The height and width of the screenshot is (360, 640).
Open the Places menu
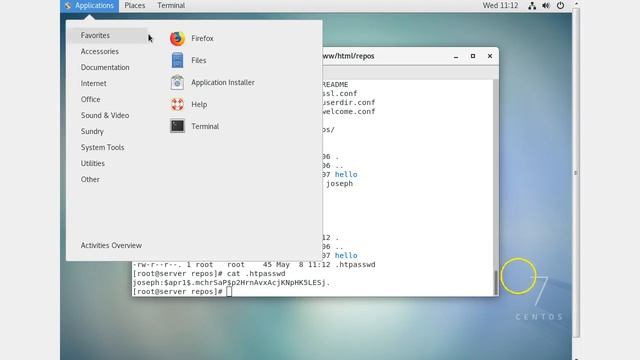[135, 6]
